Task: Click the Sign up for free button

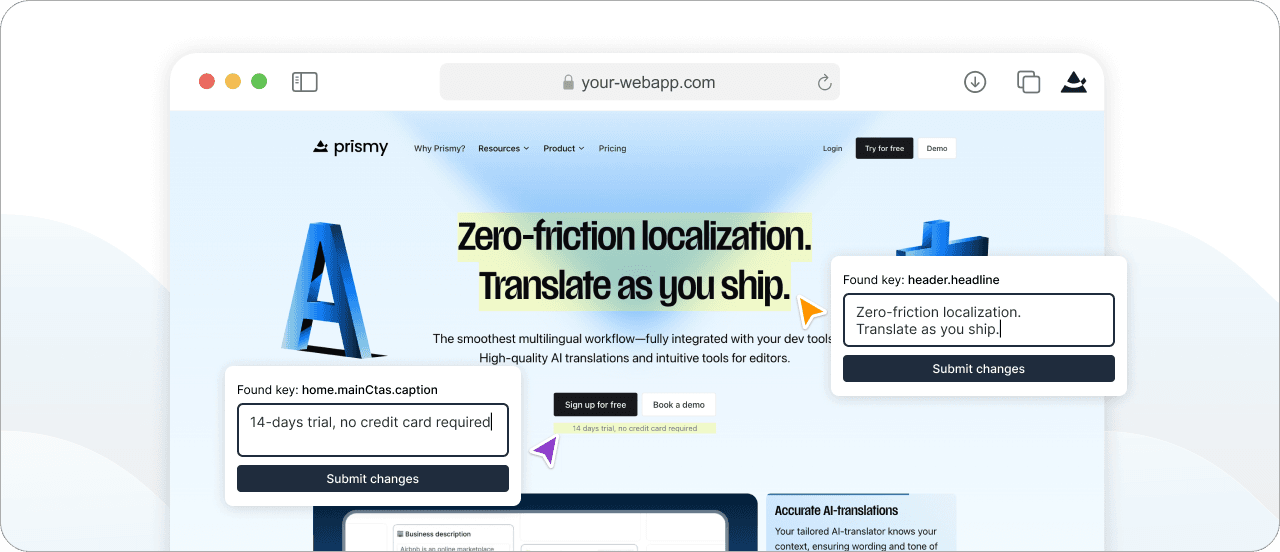Action: 595,405
